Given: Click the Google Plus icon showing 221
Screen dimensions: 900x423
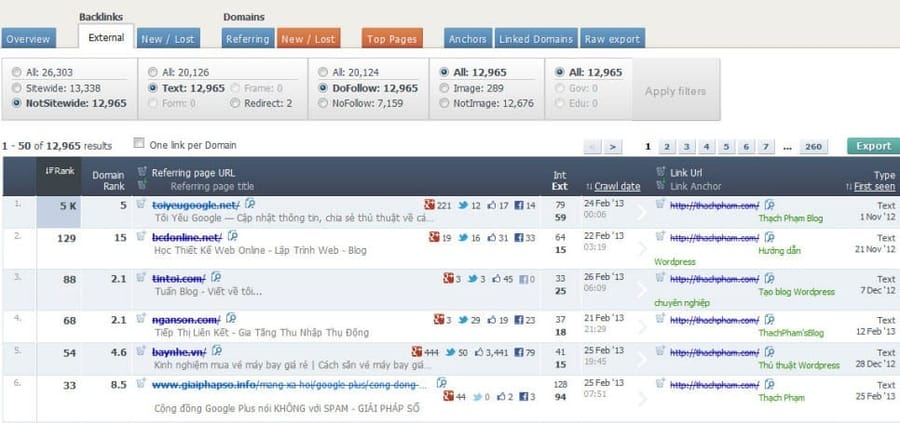Looking at the screenshot, I should coord(429,205).
